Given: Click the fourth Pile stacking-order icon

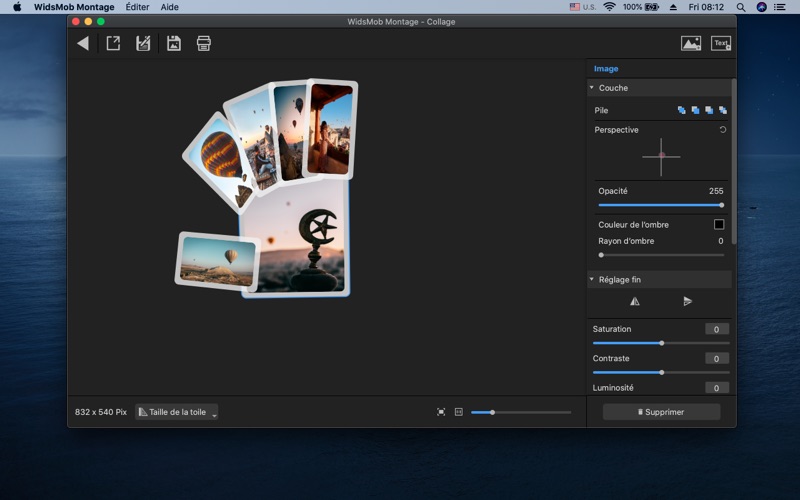Looking at the screenshot, I should 723,110.
